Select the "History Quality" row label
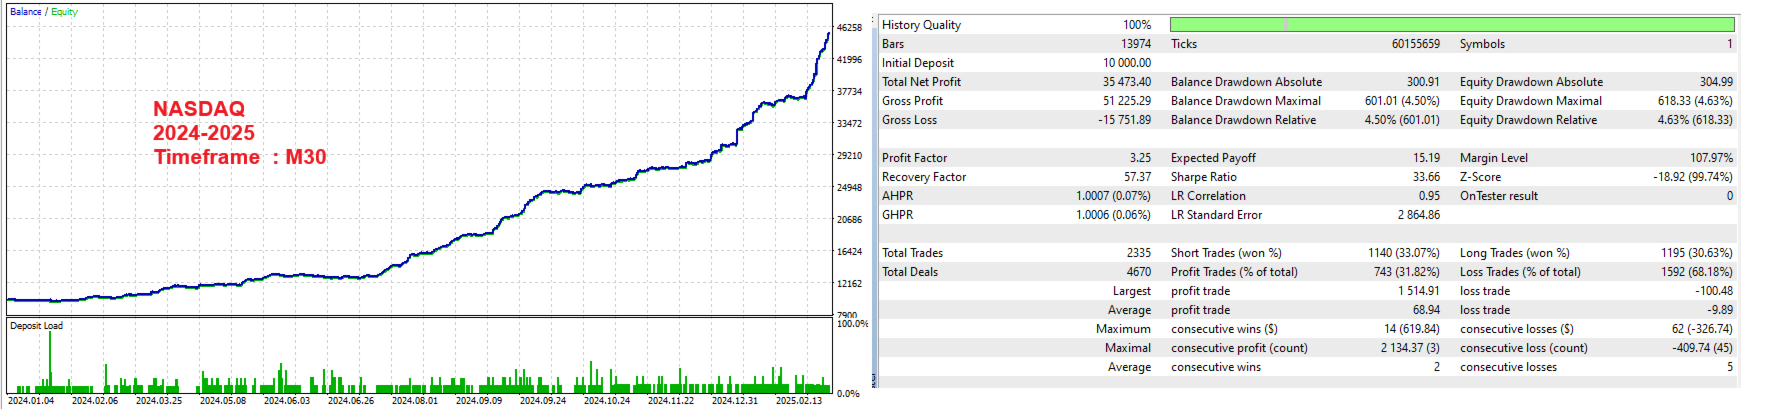1780x418 pixels. click(x=921, y=25)
